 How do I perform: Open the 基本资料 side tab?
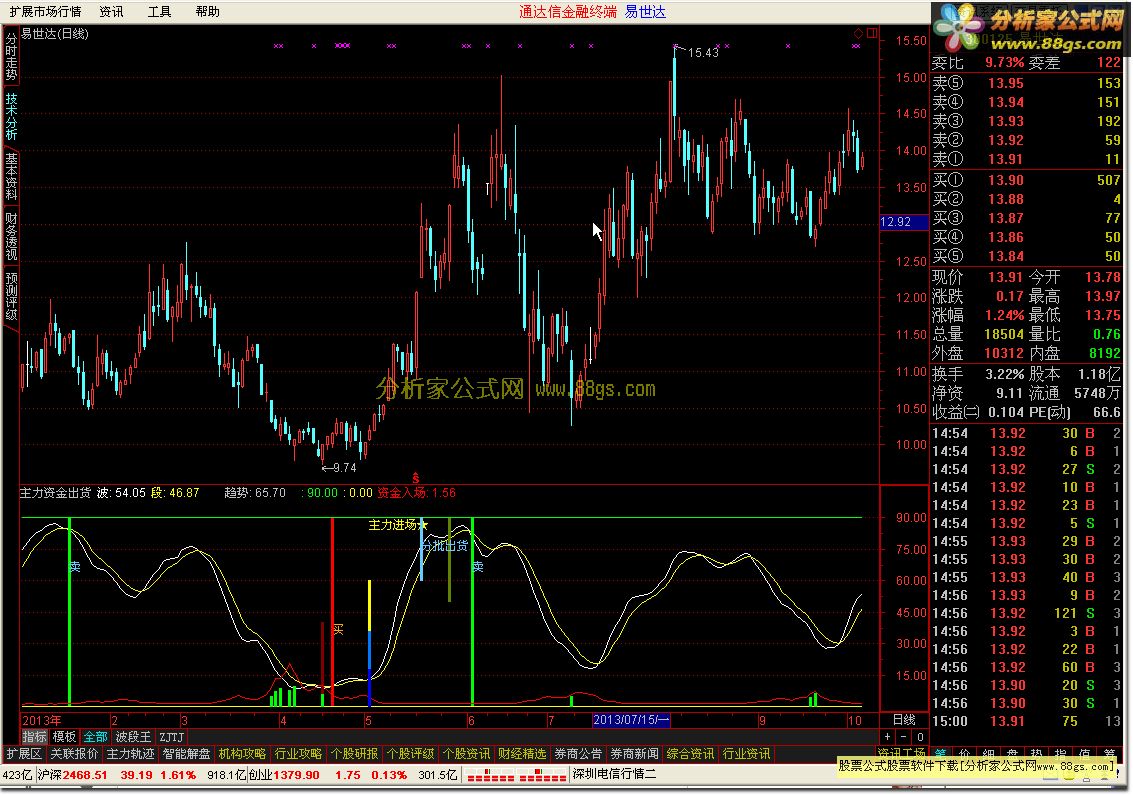tap(11, 176)
